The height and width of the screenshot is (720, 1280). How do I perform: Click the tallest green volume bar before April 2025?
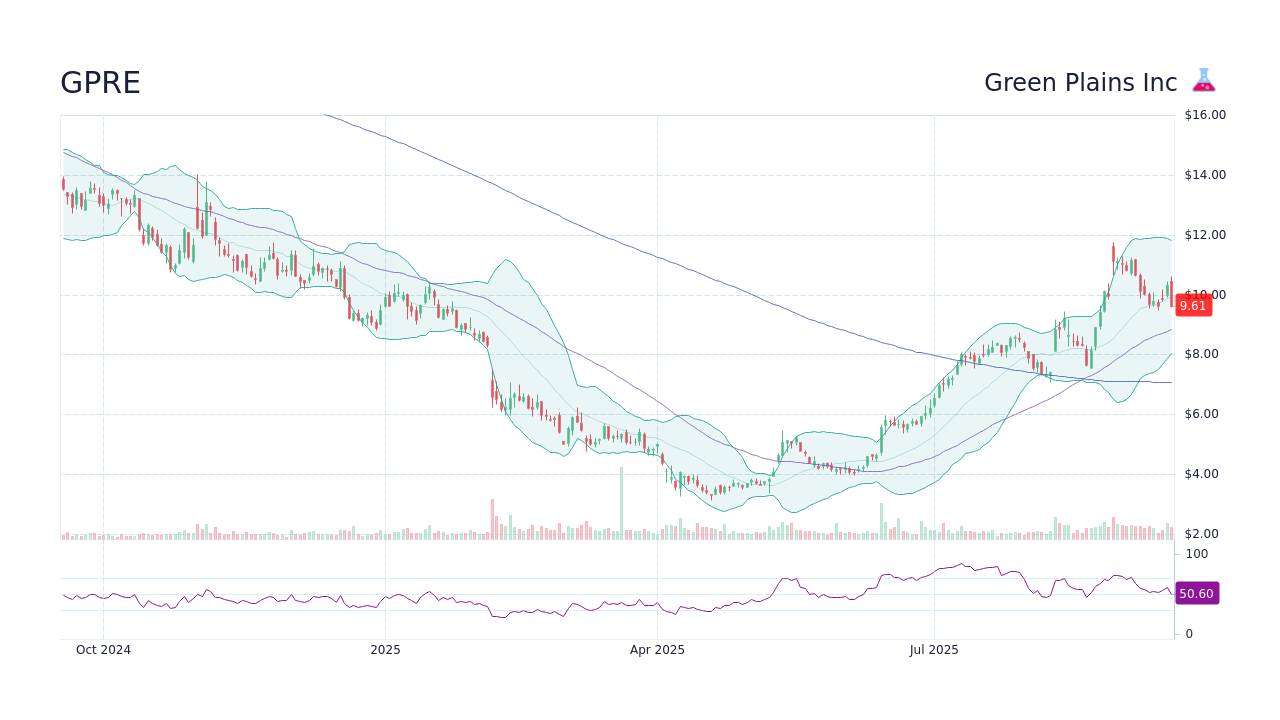coord(621,503)
